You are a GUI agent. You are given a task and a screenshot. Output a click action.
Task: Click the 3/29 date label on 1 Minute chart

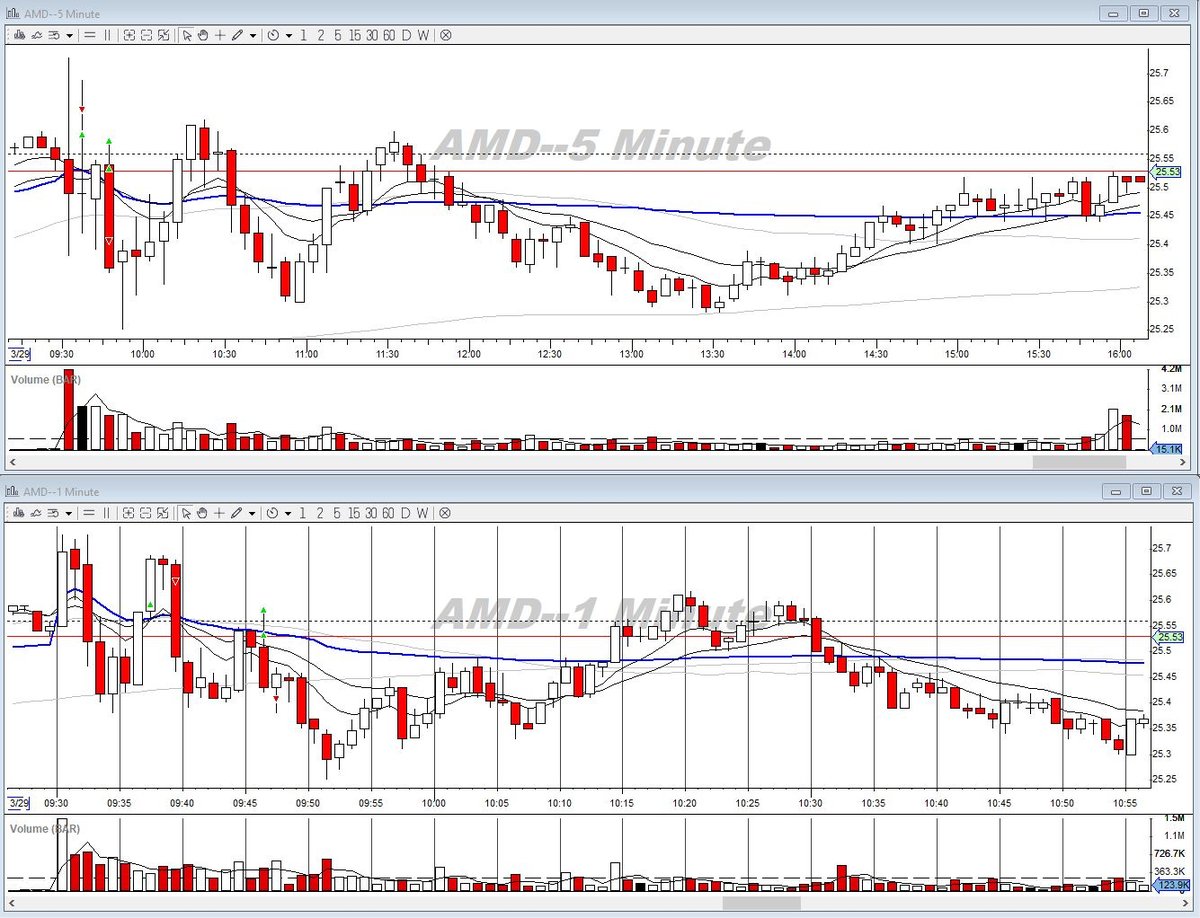[18, 803]
